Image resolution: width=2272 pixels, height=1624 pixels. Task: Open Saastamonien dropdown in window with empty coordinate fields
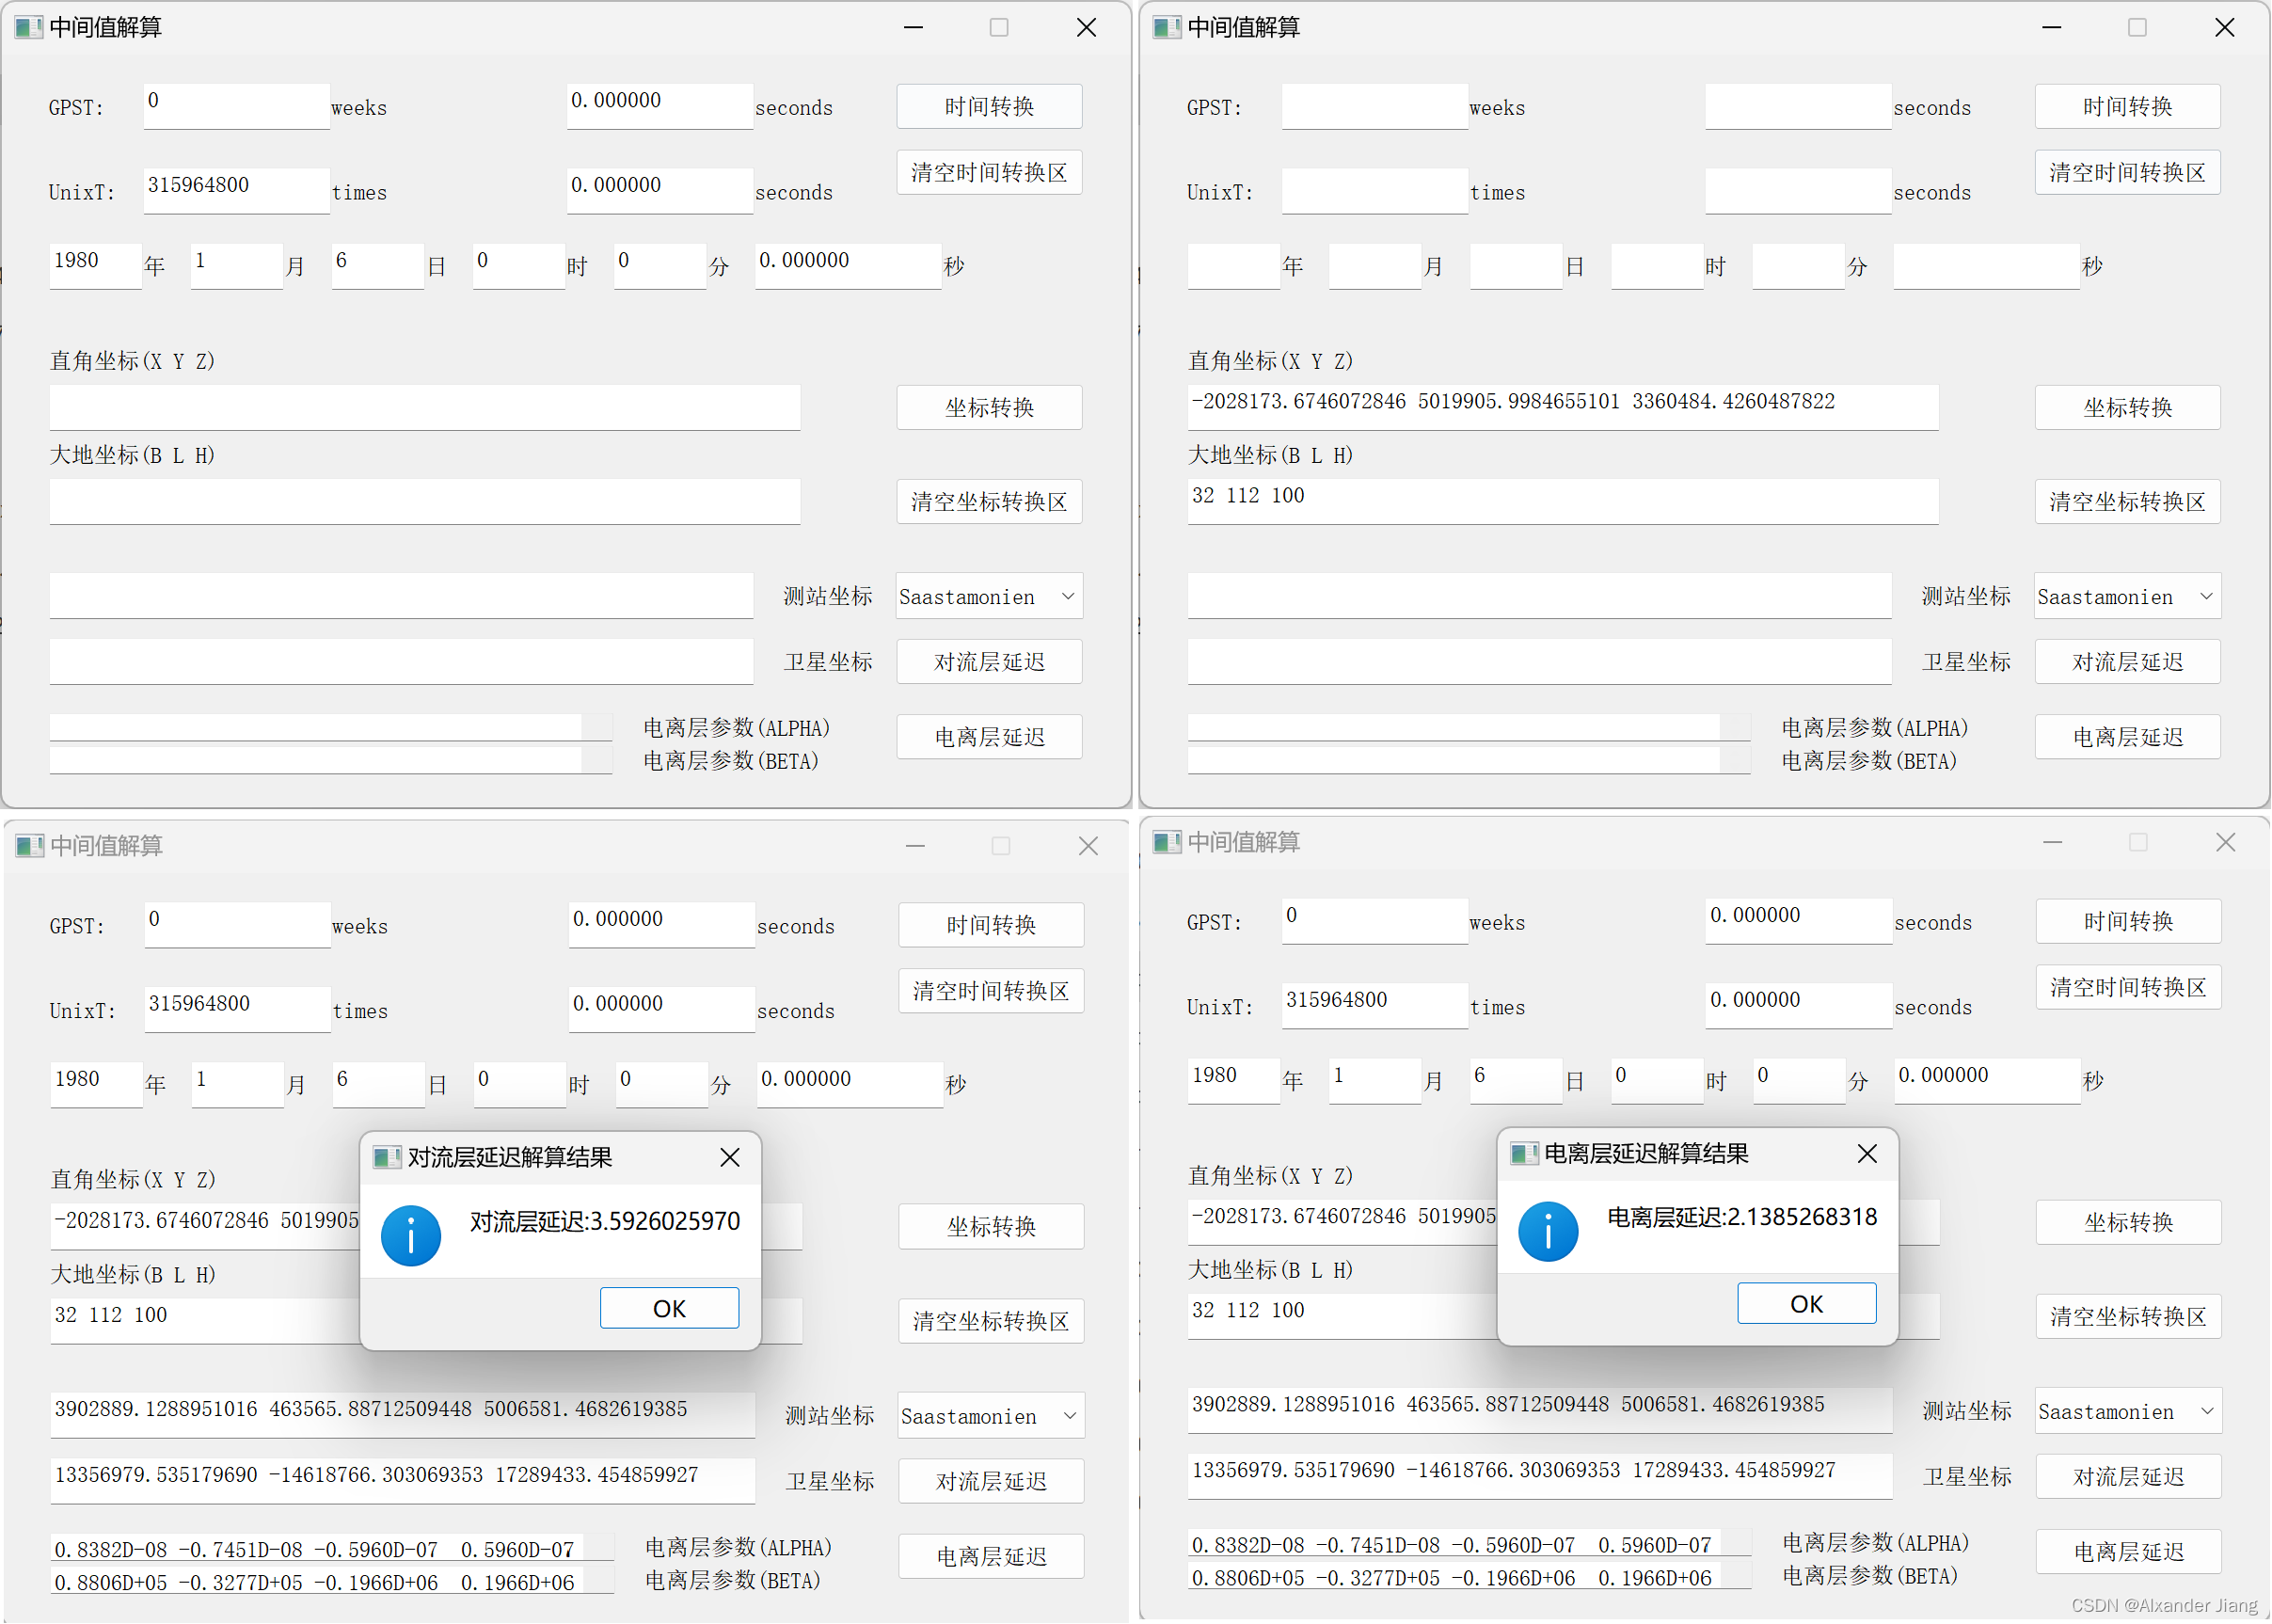tap(989, 597)
